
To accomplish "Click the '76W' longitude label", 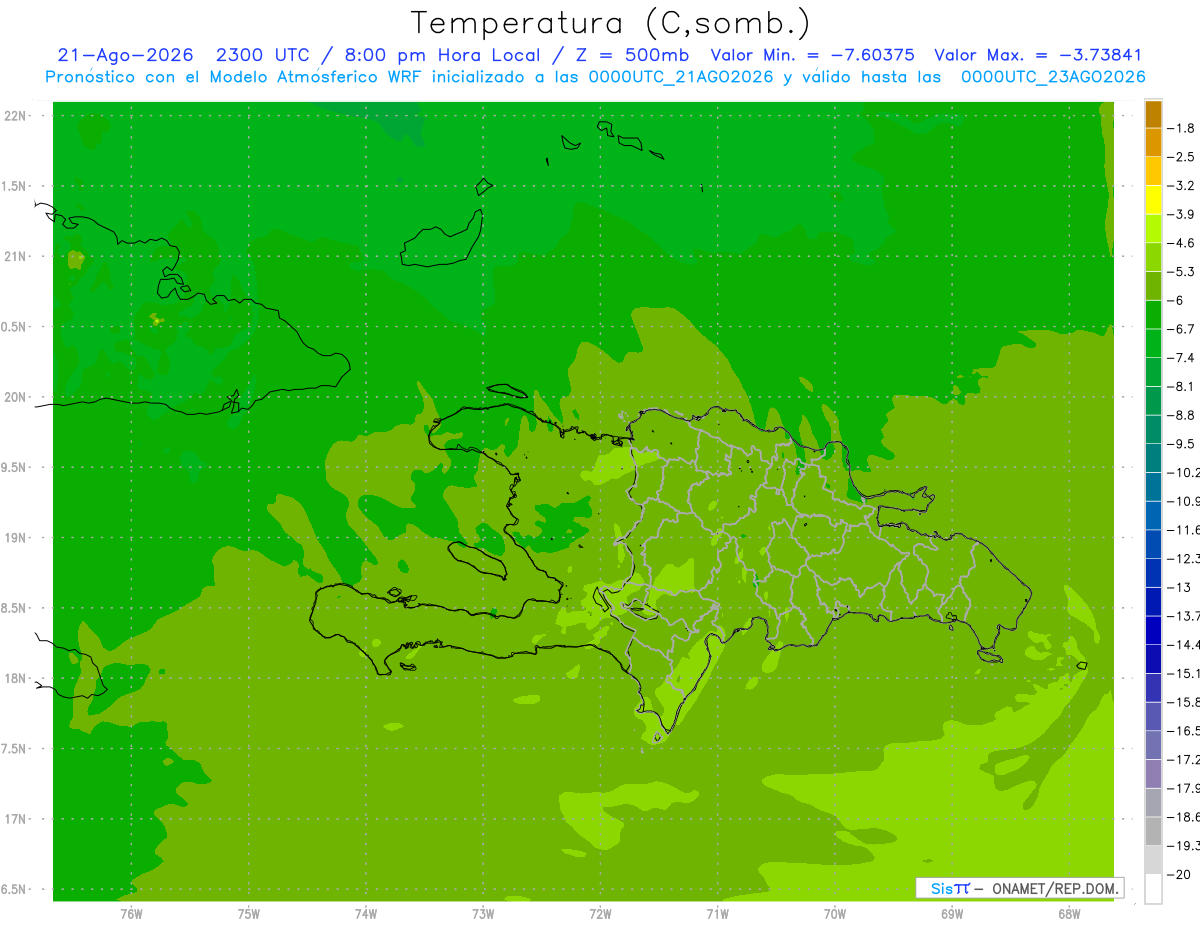I will pyautogui.click(x=131, y=914).
